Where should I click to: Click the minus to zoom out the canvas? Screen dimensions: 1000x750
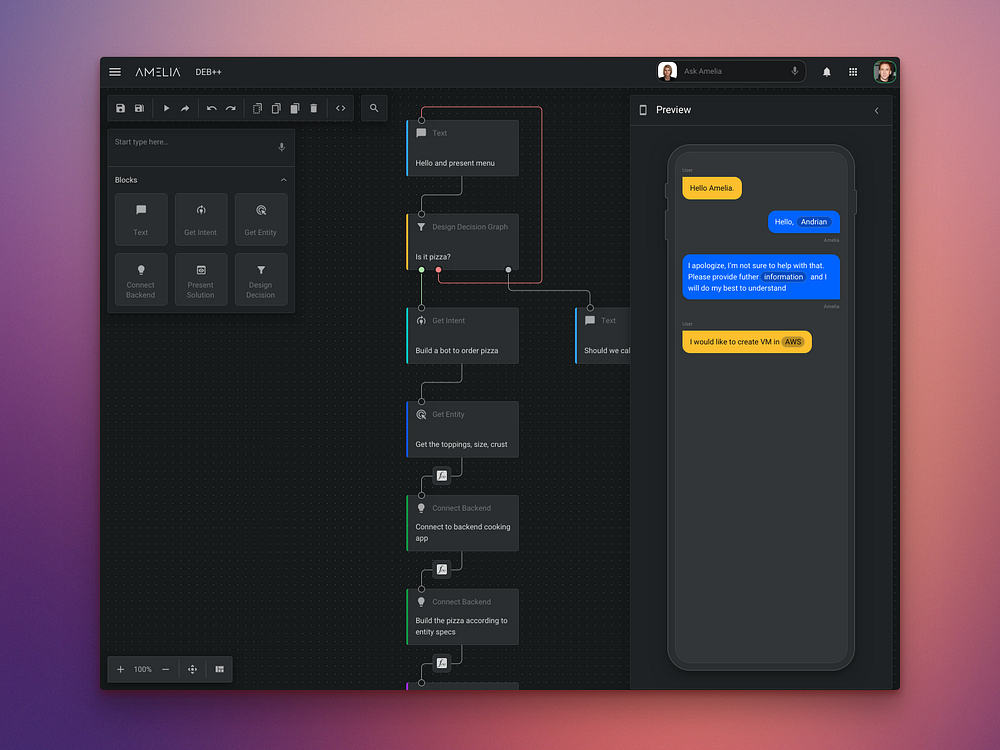click(166, 669)
